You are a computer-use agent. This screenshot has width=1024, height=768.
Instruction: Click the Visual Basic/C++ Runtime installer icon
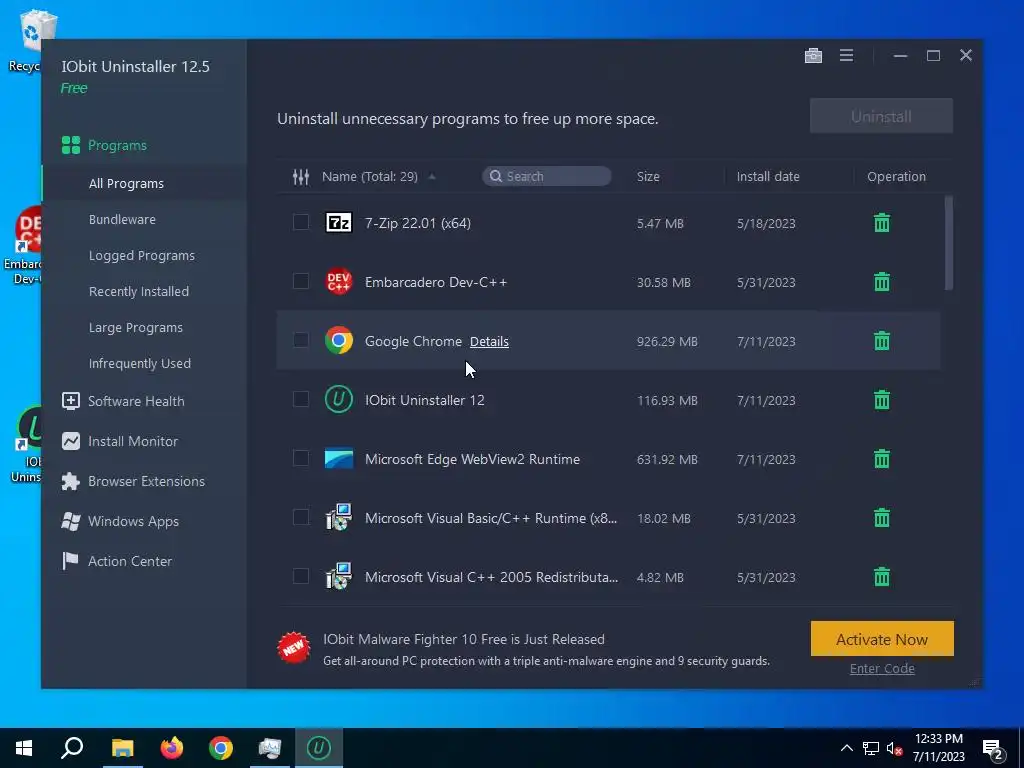pyautogui.click(x=338, y=517)
